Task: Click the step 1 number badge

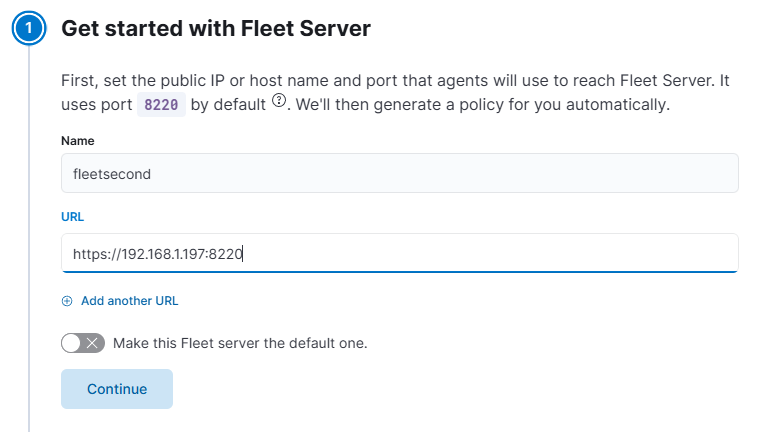Action: 28,29
